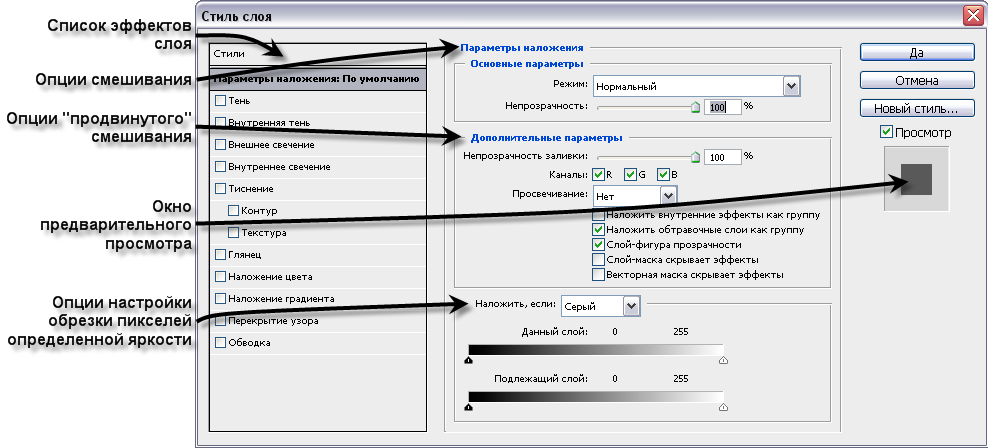Click the gray preview thumbnail square
The width and height of the screenshot is (988, 448).
coord(916,179)
